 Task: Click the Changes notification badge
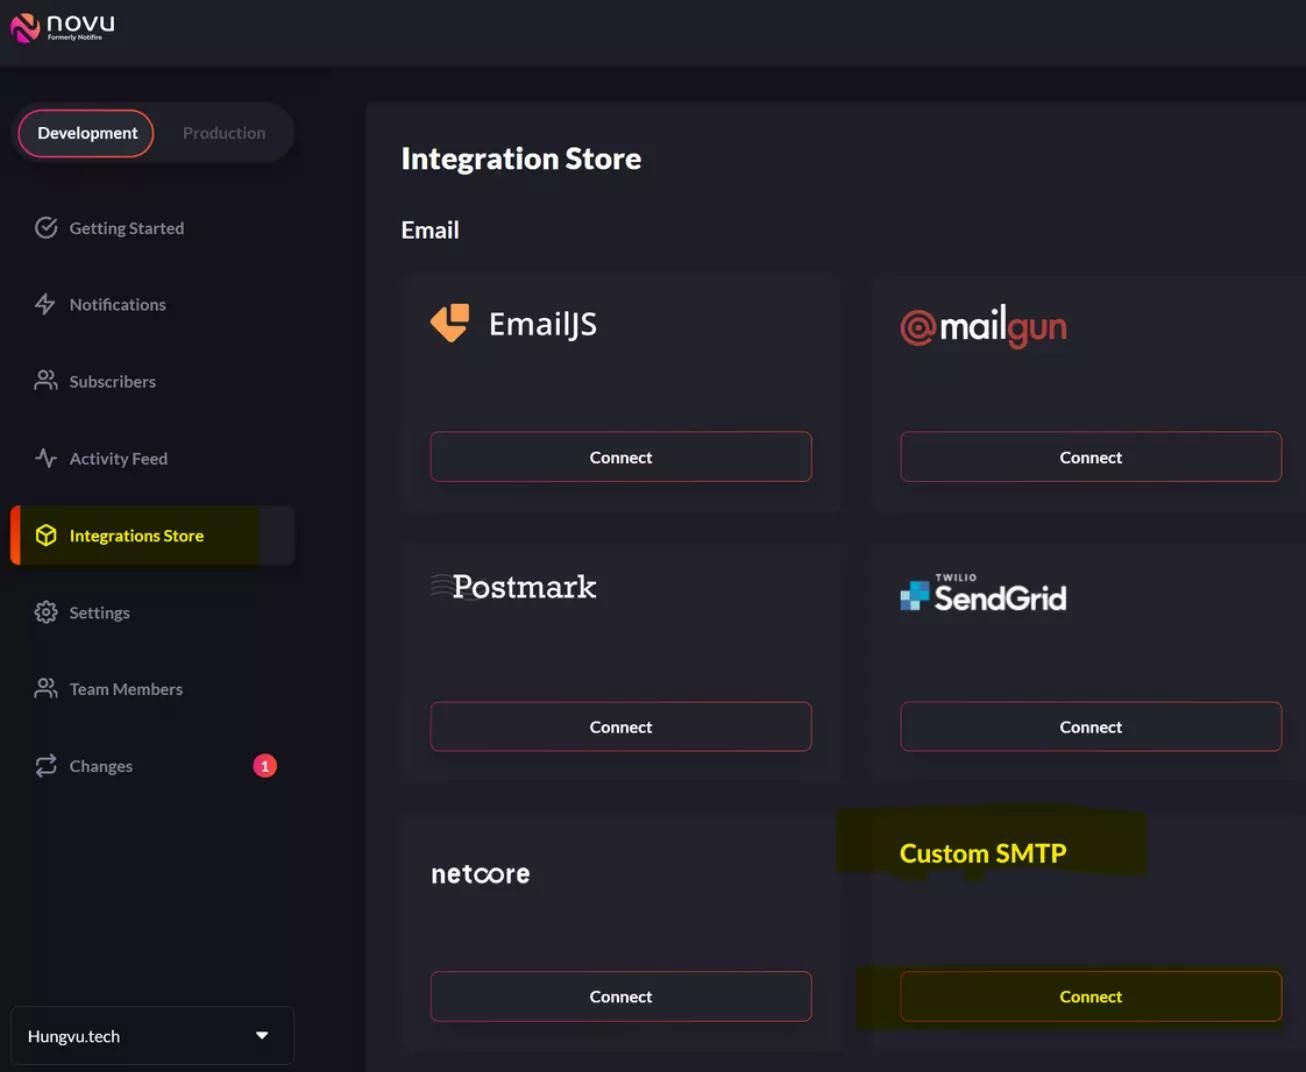click(x=265, y=766)
